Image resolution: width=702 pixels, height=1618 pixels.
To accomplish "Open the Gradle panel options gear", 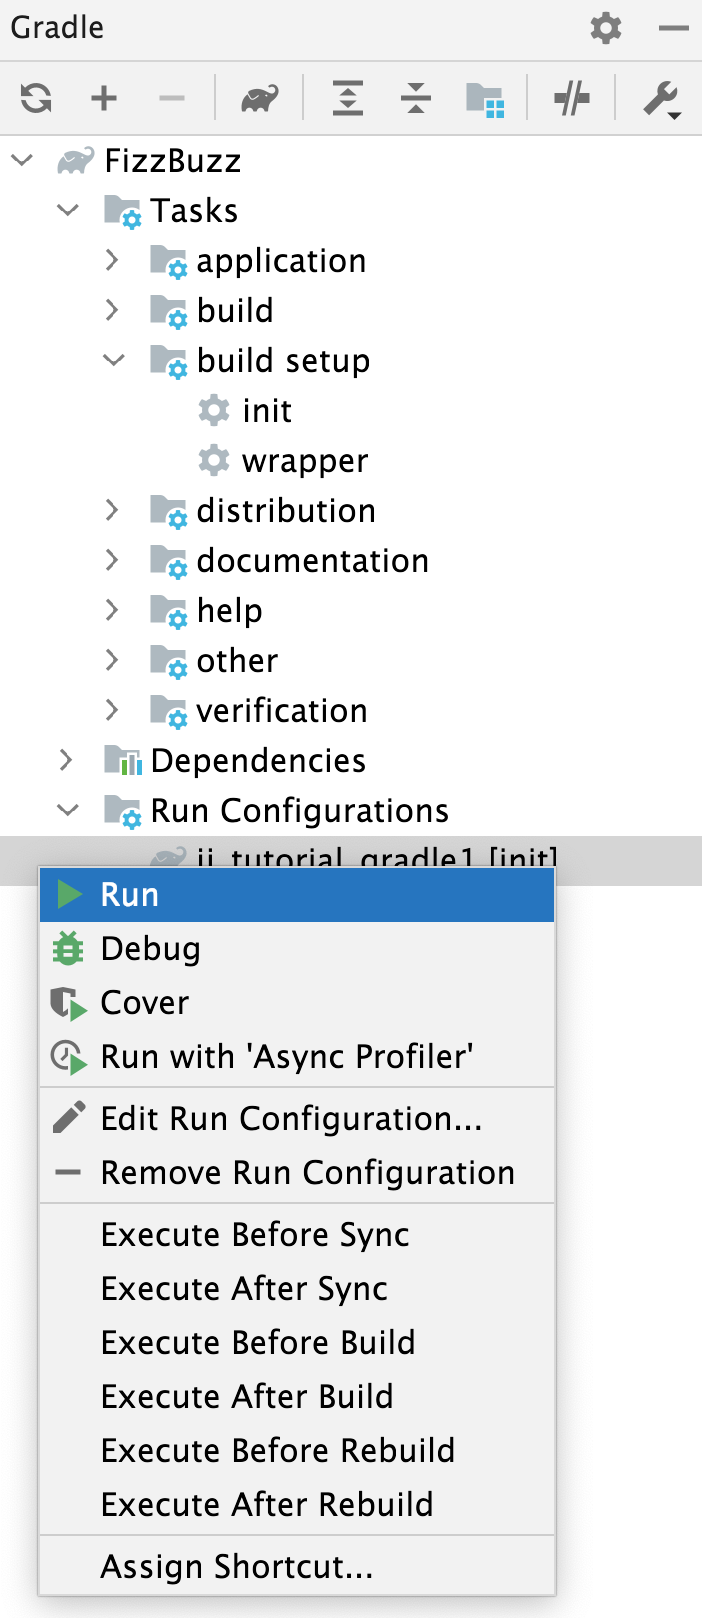I will tap(604, 29).
